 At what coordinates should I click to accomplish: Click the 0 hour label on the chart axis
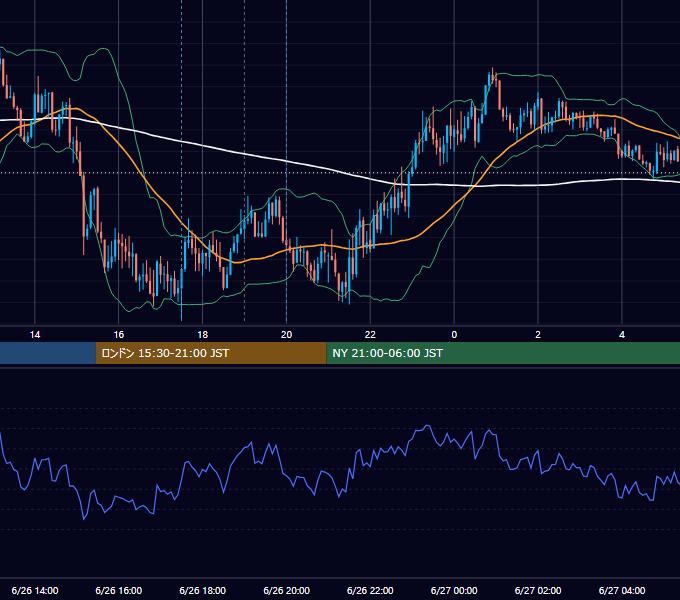tap(454, 335)
